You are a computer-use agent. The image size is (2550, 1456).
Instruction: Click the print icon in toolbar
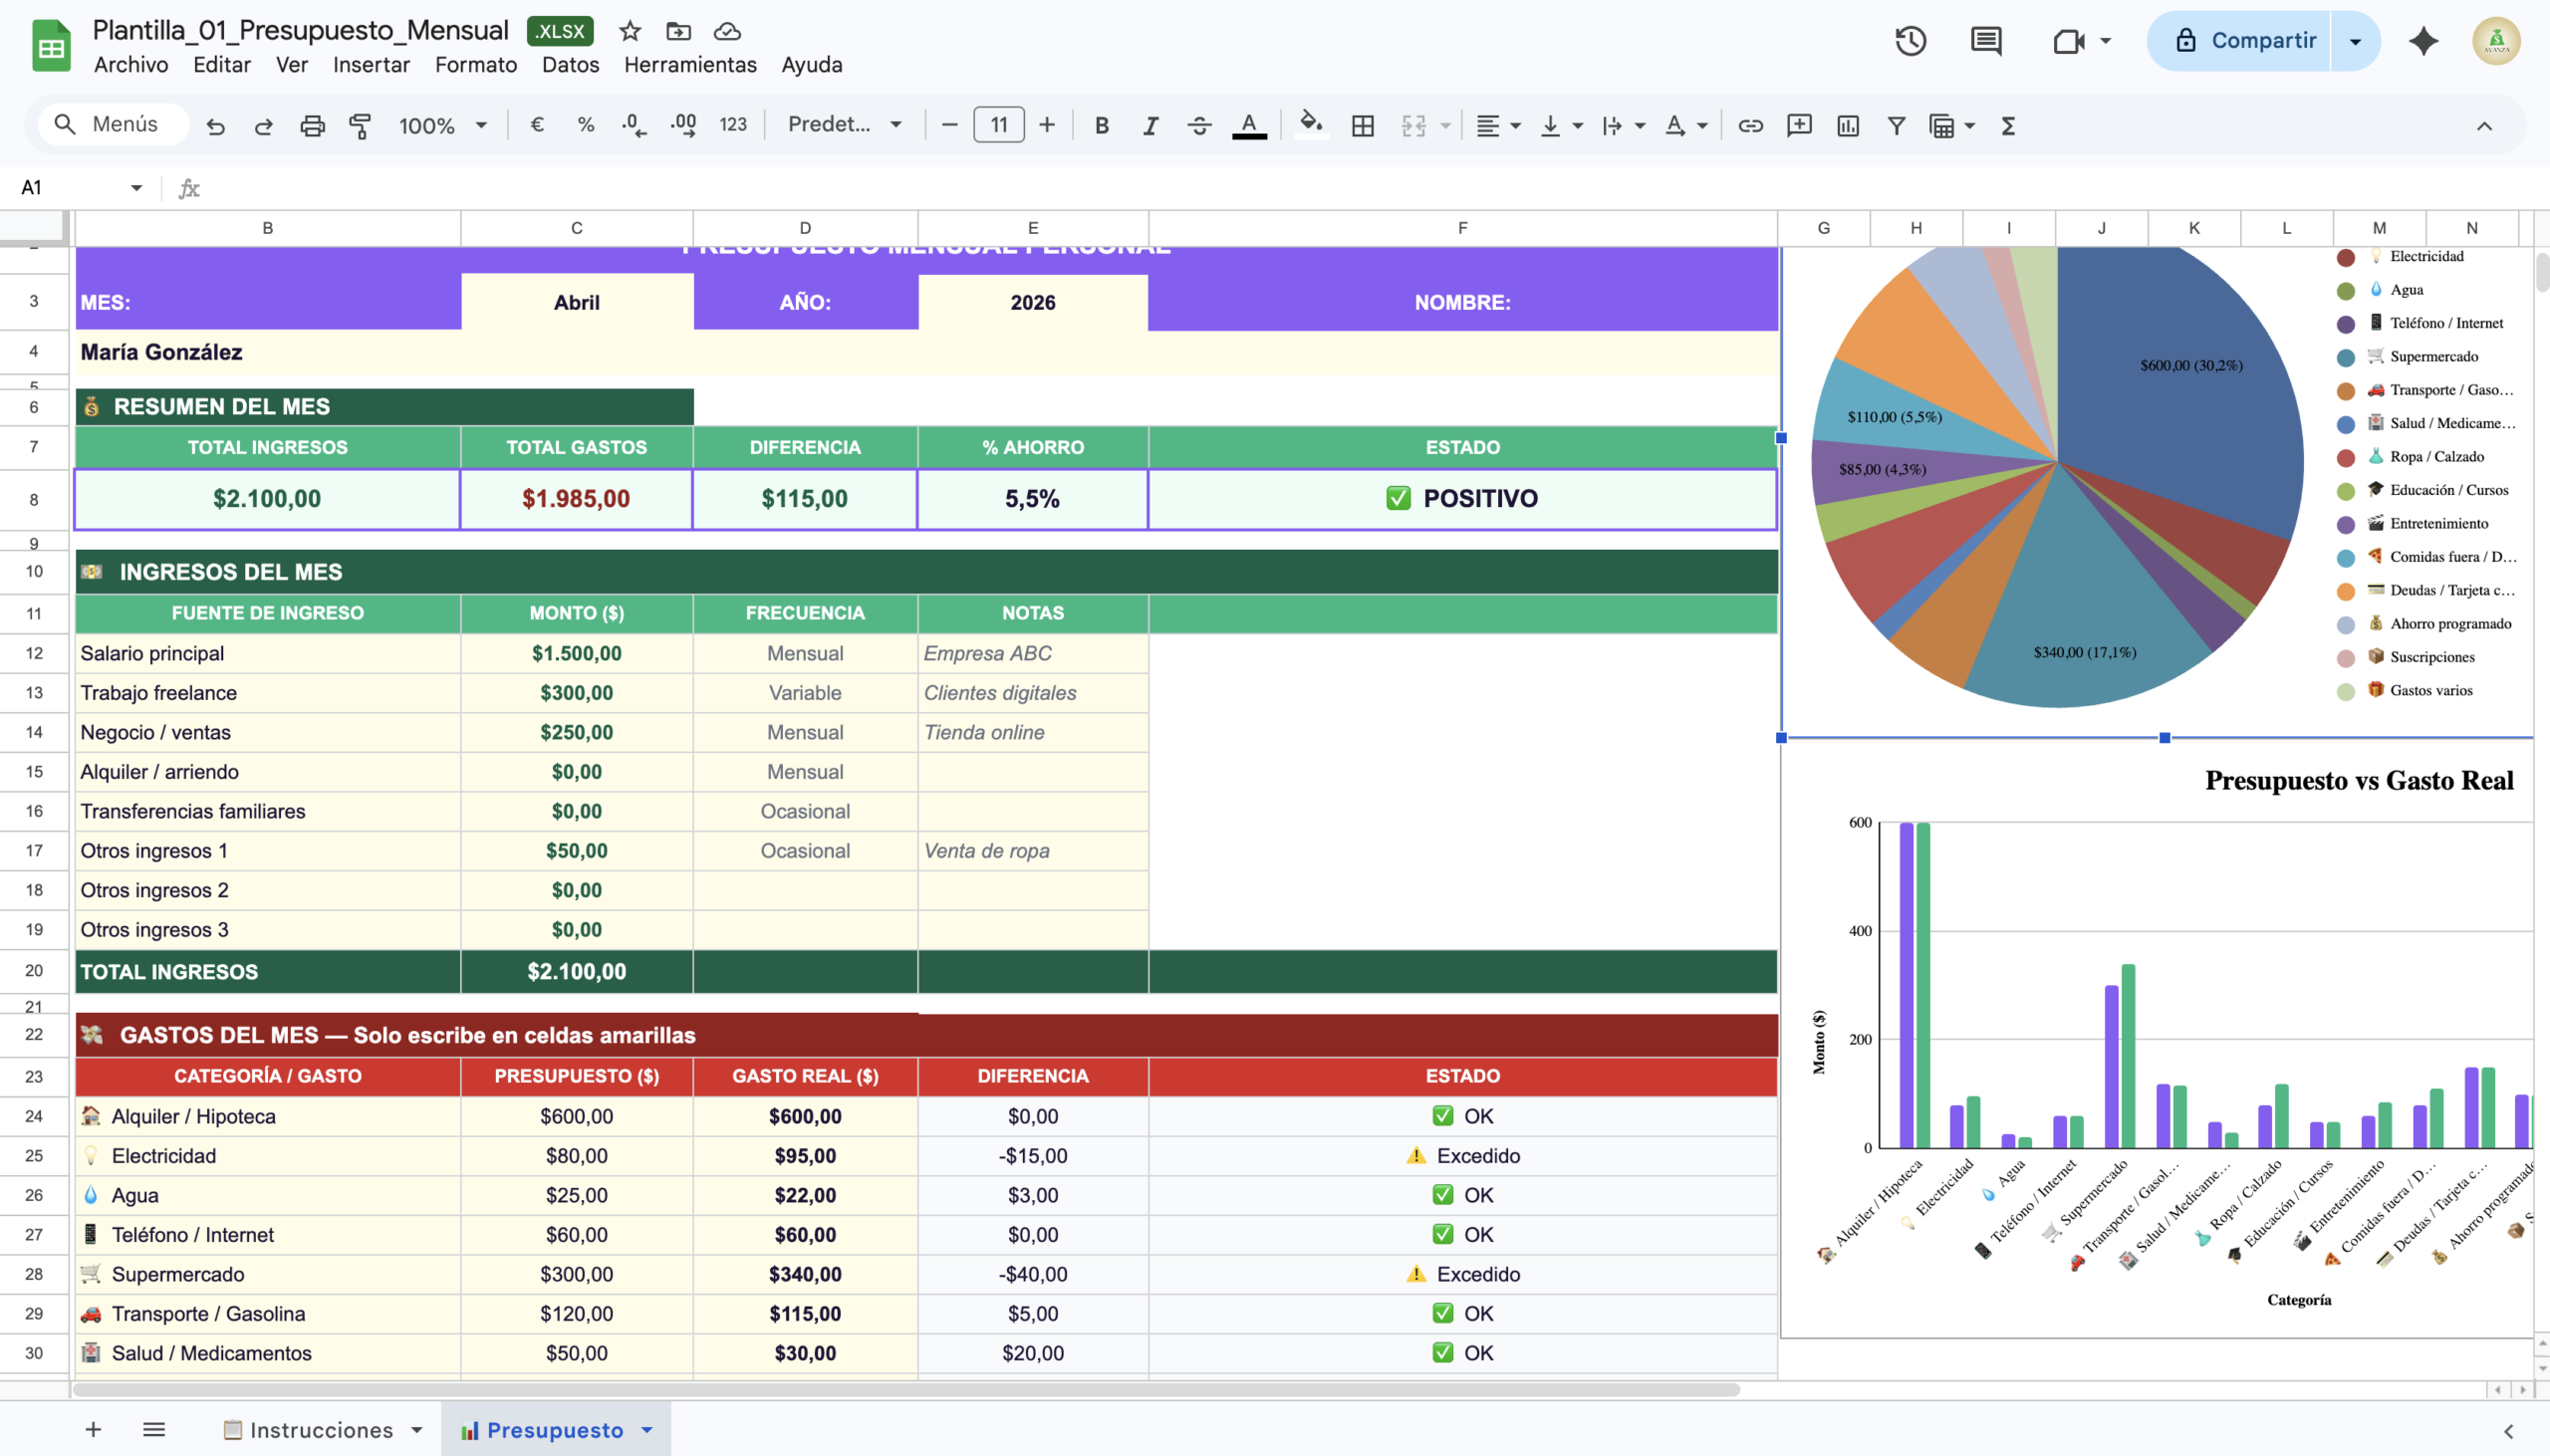(x=312, y=125)
